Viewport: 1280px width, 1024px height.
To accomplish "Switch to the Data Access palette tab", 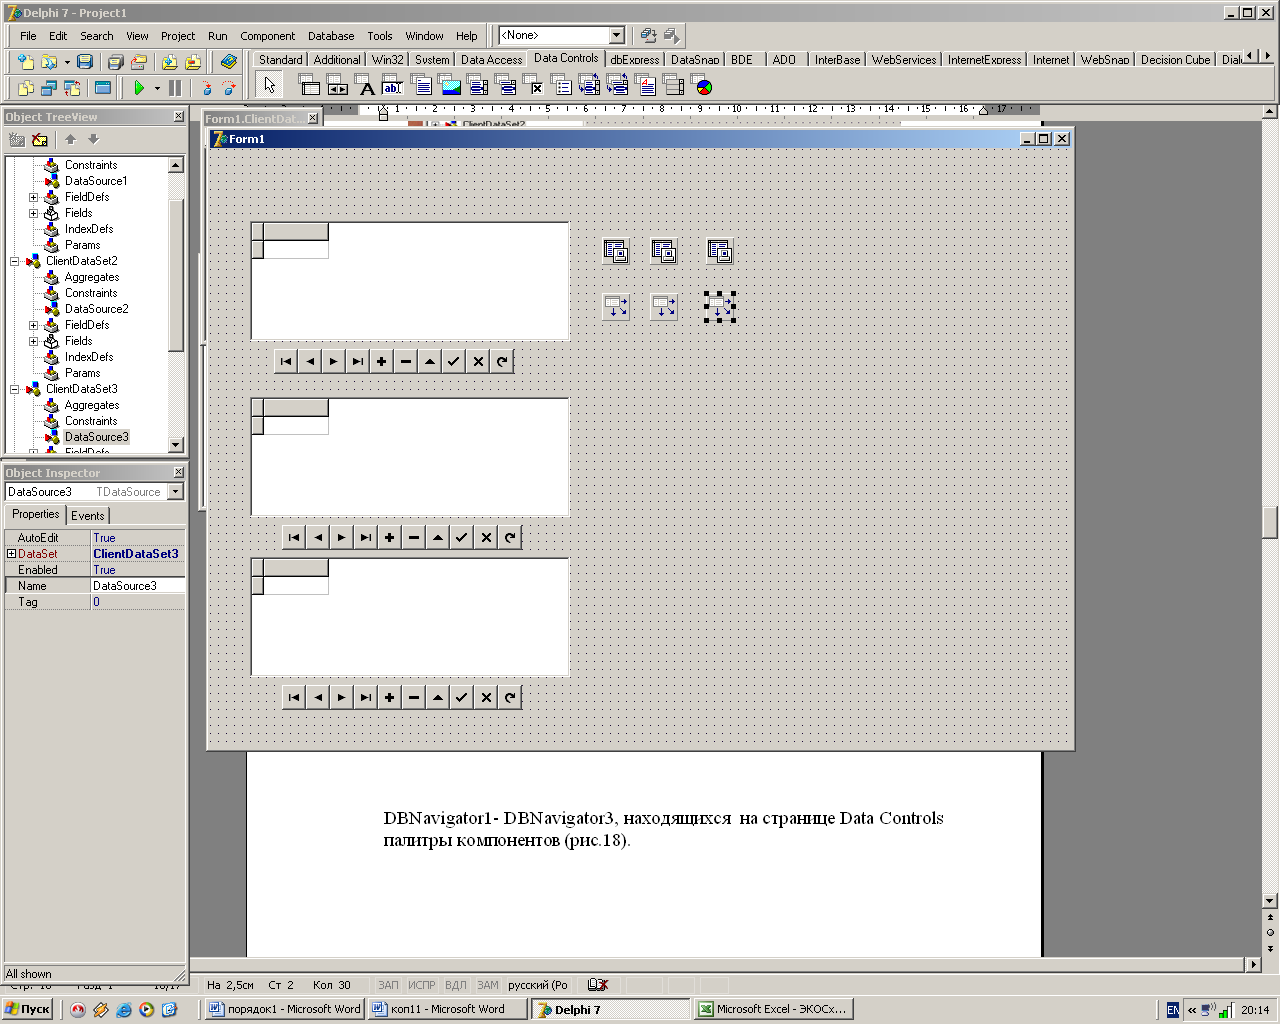I will (x=491, y=60).
